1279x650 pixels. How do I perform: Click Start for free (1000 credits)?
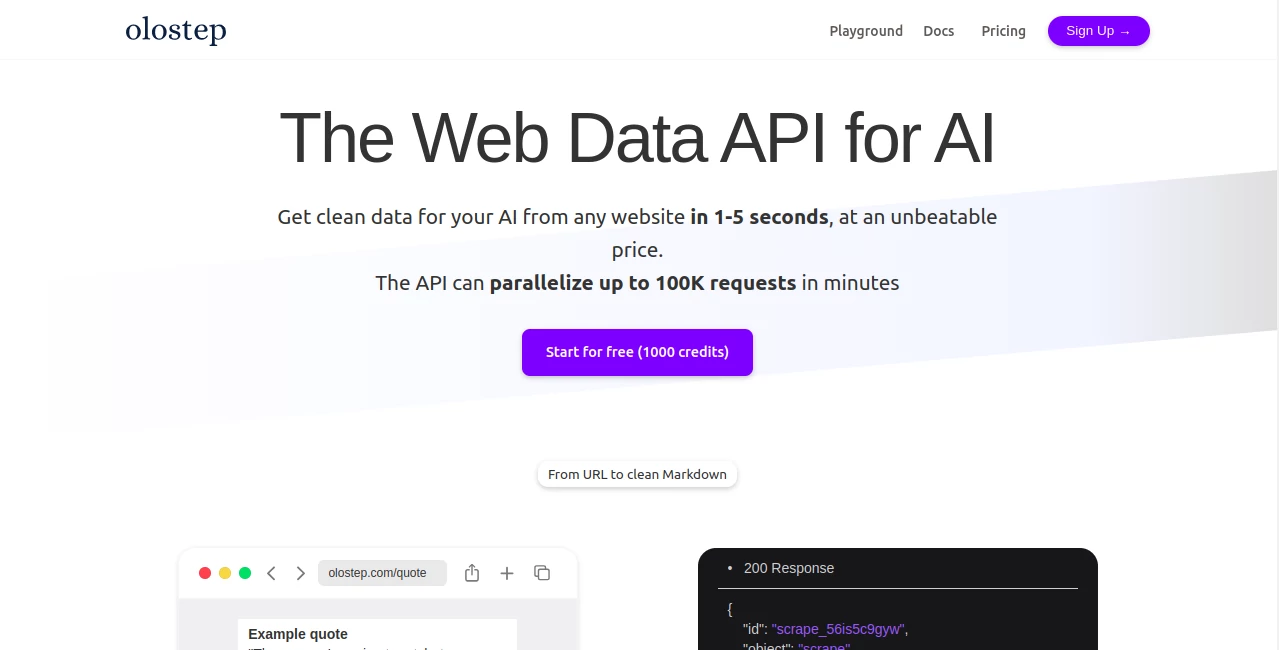point(637,352)
